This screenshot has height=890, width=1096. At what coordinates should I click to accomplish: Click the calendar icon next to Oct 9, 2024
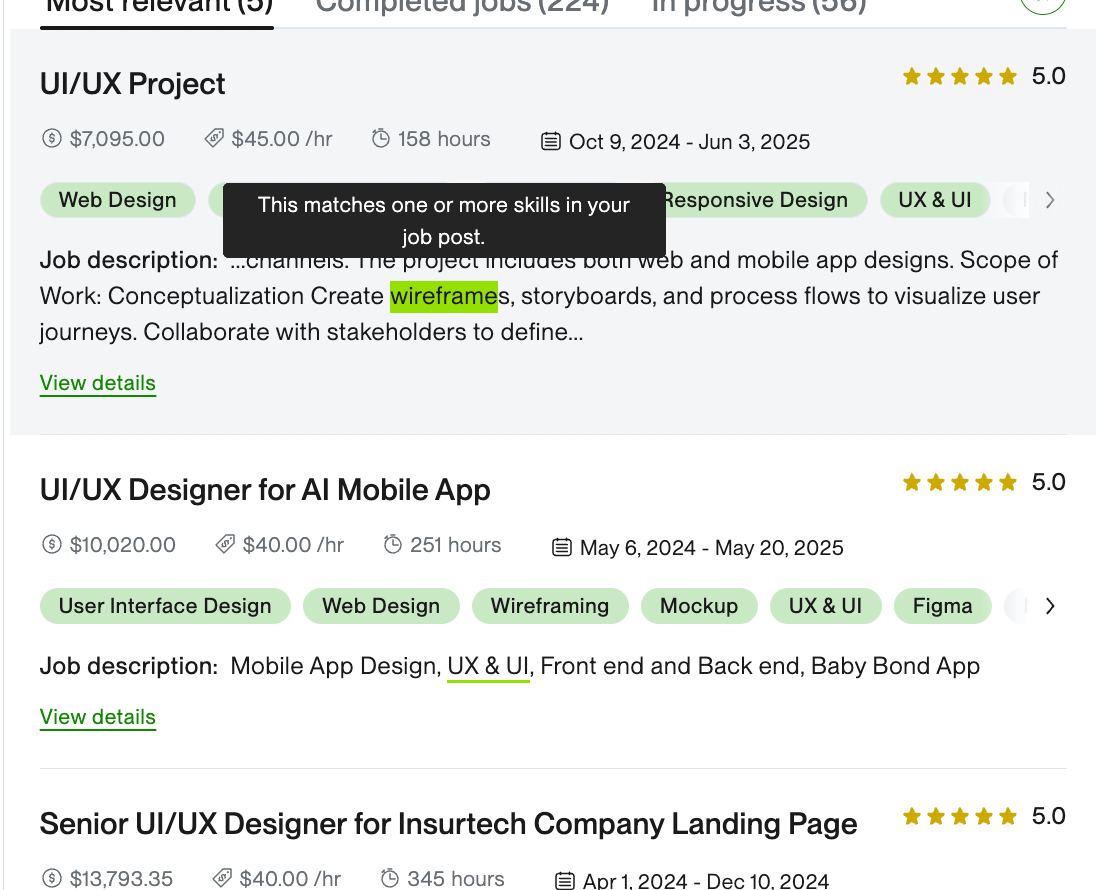[551, 142]
